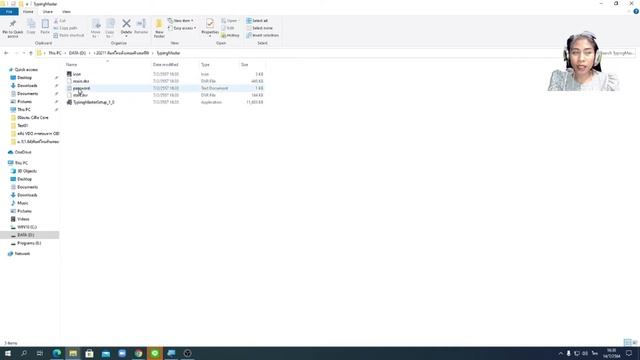
Task: Open Quick access in navigation pane
Action: tap(26, 70)
